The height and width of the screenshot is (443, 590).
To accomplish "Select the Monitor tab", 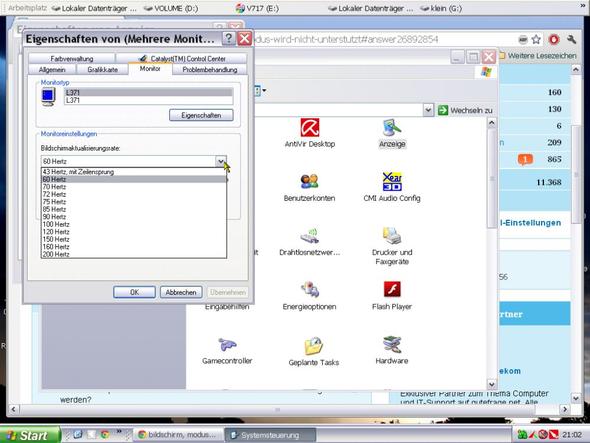I will (x=150, y=69).
